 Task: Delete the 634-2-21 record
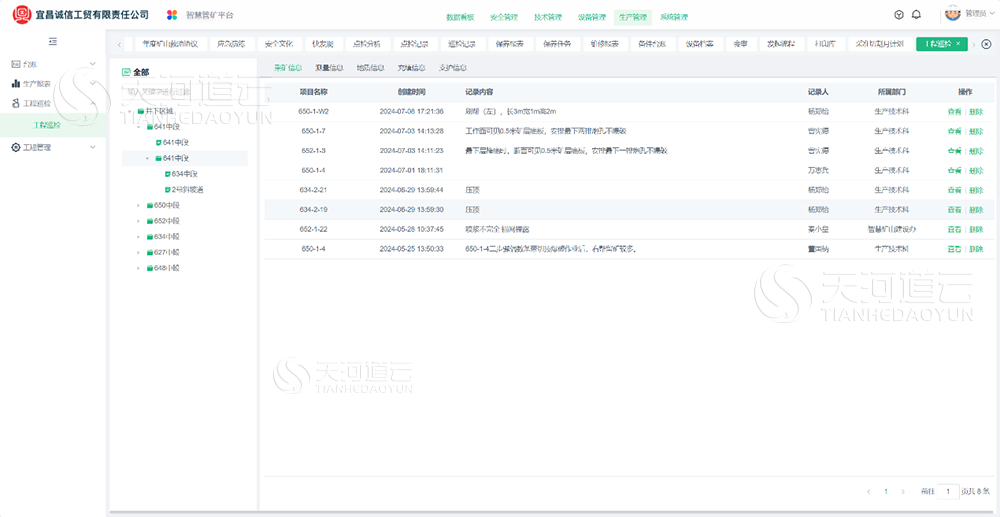(x=976, y=190)
